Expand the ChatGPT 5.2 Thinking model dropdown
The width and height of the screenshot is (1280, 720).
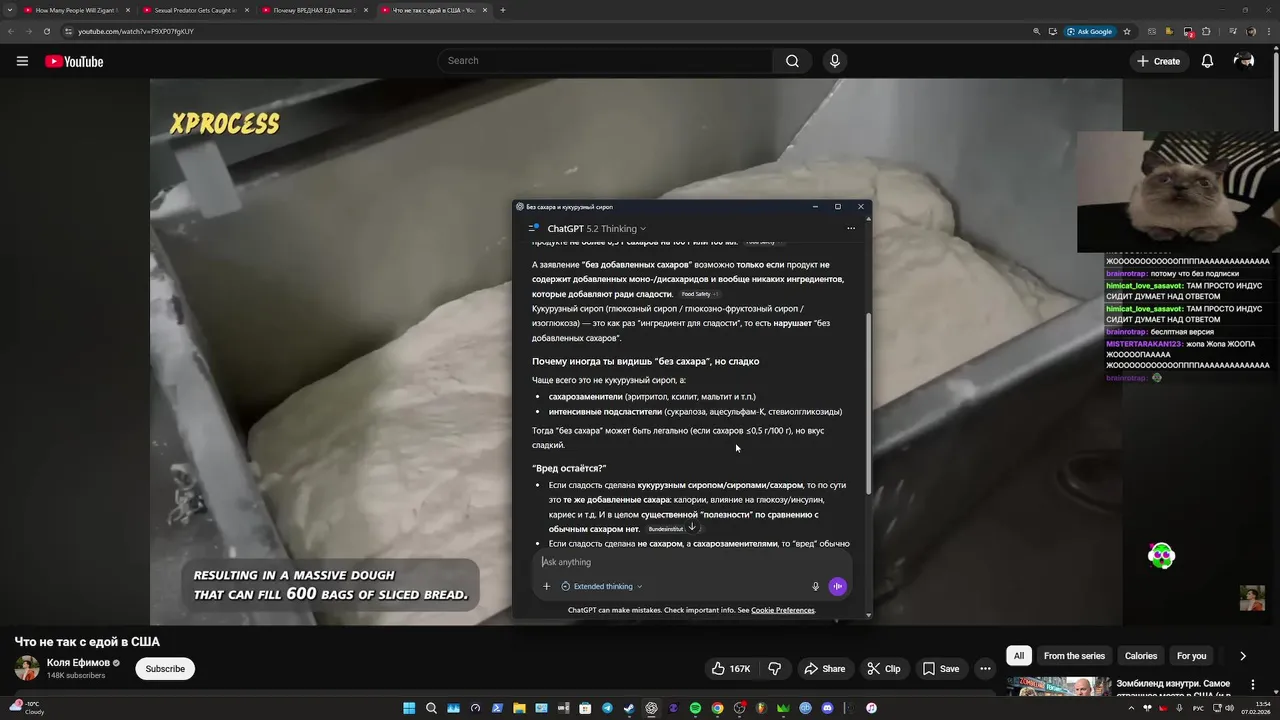point(596,229)
